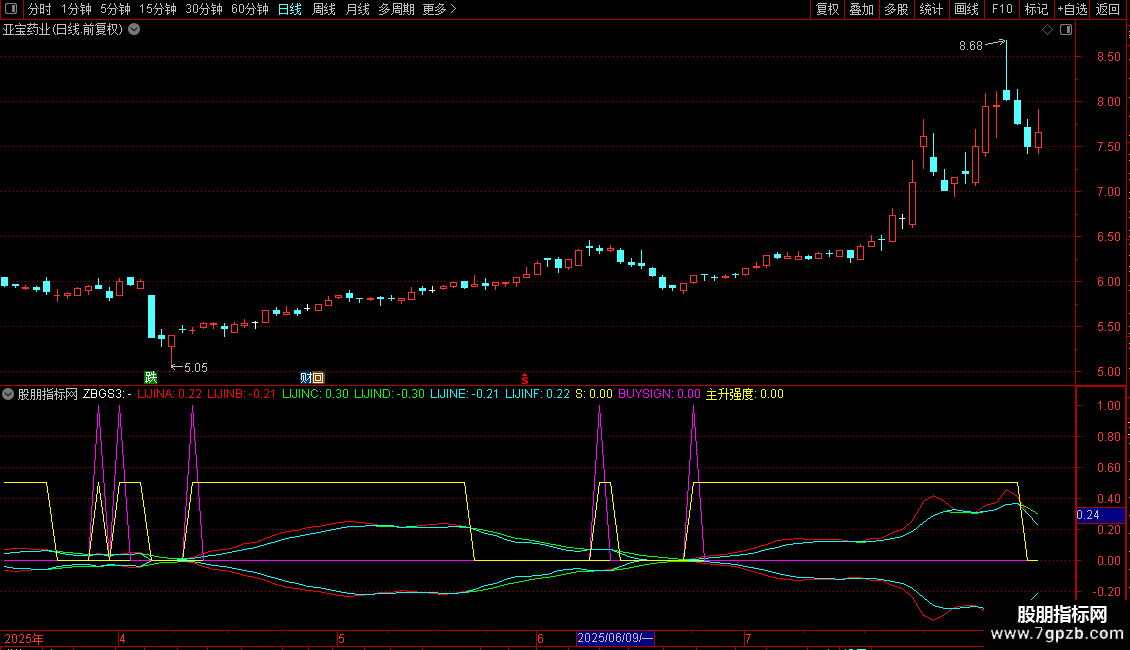The width and height of the screenshot is (1130, 650).
Task: Click the green 跌 marker icon
Action: click(151, 378)
